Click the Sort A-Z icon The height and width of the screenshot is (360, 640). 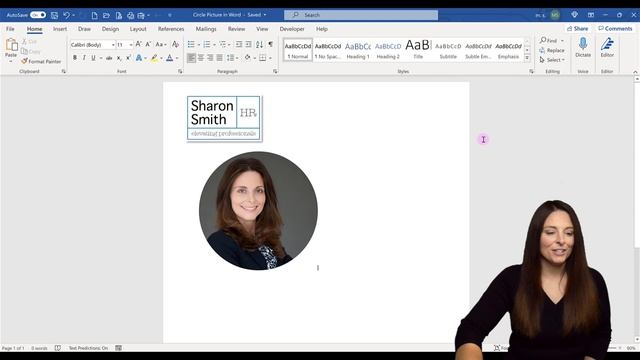point(260,44)
